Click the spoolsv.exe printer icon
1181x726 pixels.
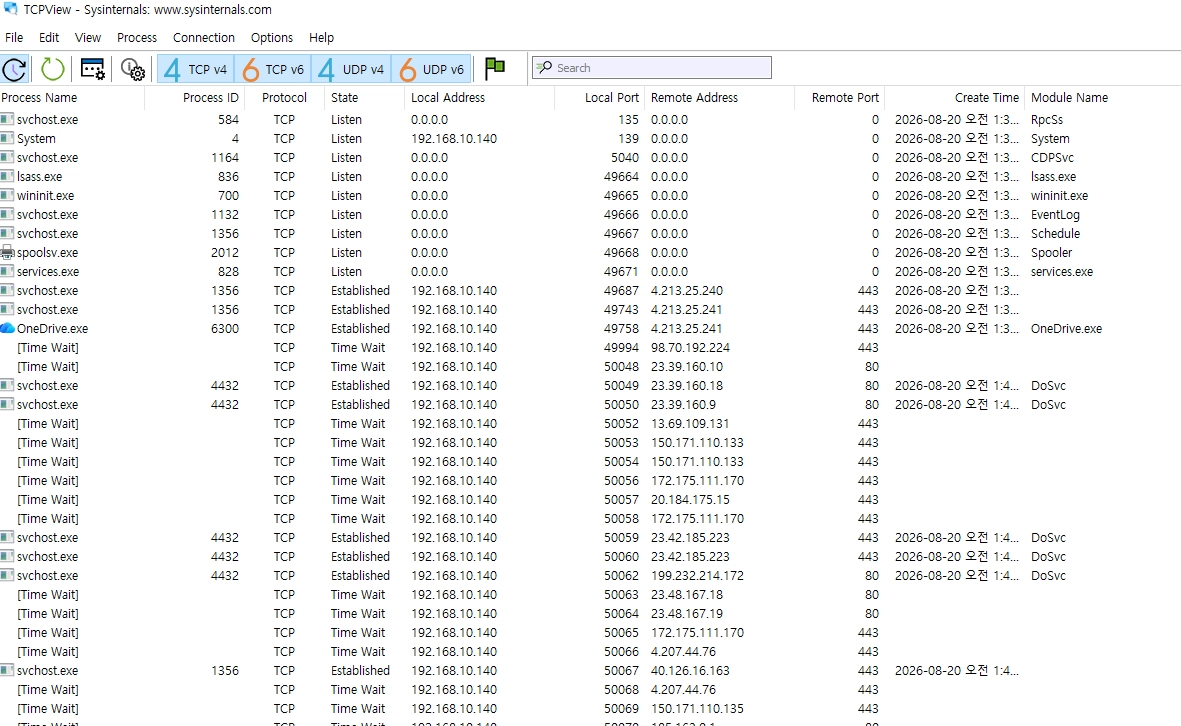click(x=8, y=252)
